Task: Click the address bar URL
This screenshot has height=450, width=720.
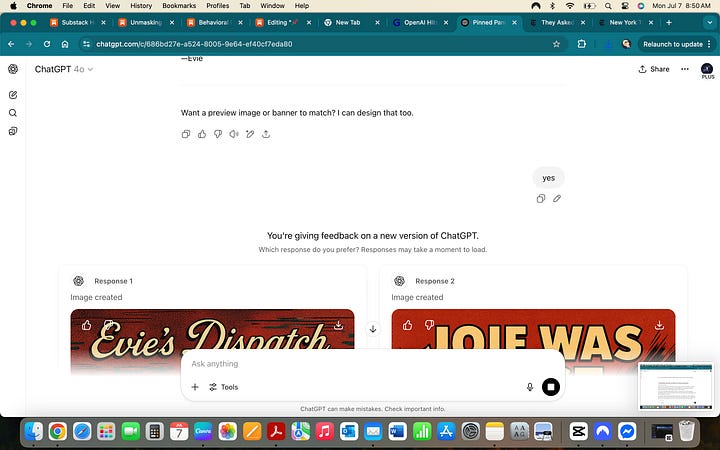Action: (x=194, y=44)
